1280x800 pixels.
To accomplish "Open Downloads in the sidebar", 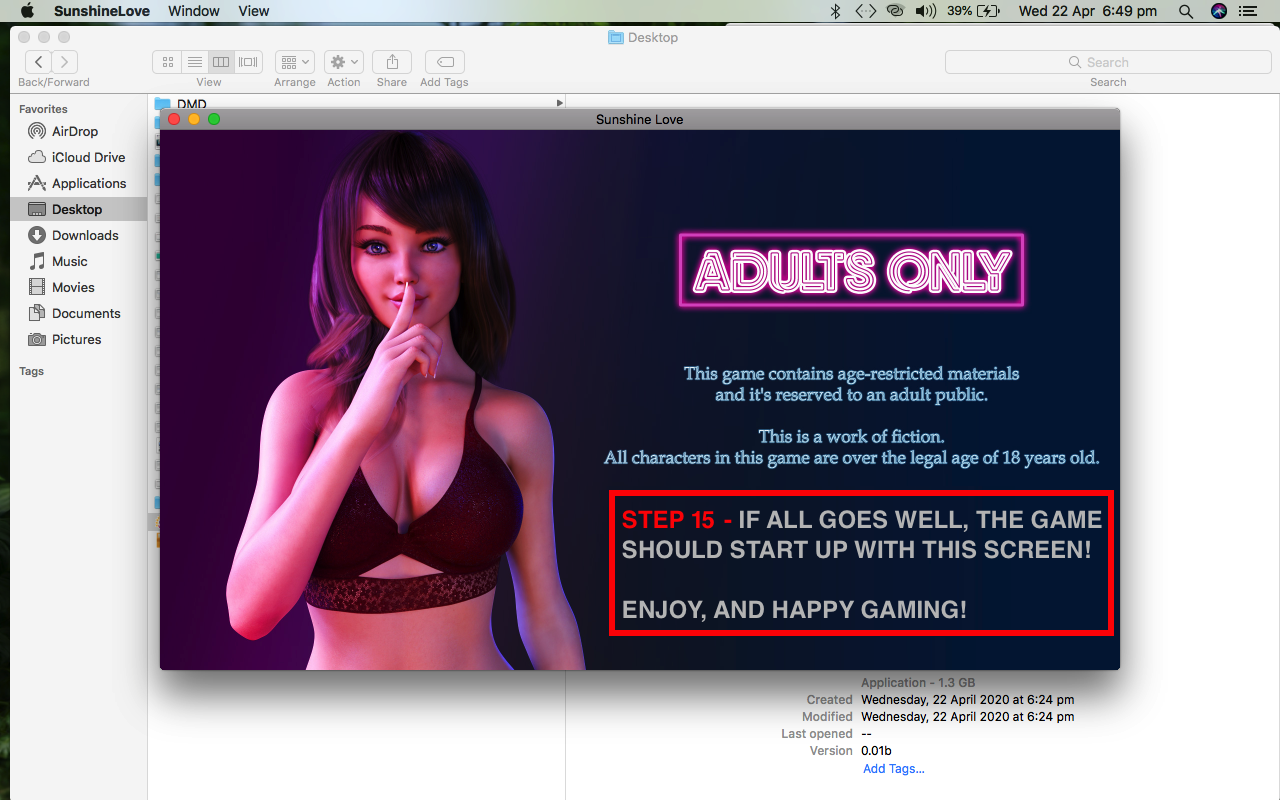I will (x=85, y=235).
